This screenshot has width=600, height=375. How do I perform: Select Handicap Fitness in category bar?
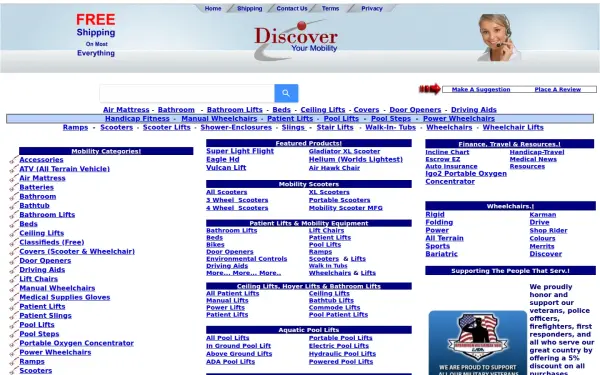(137, 119)
